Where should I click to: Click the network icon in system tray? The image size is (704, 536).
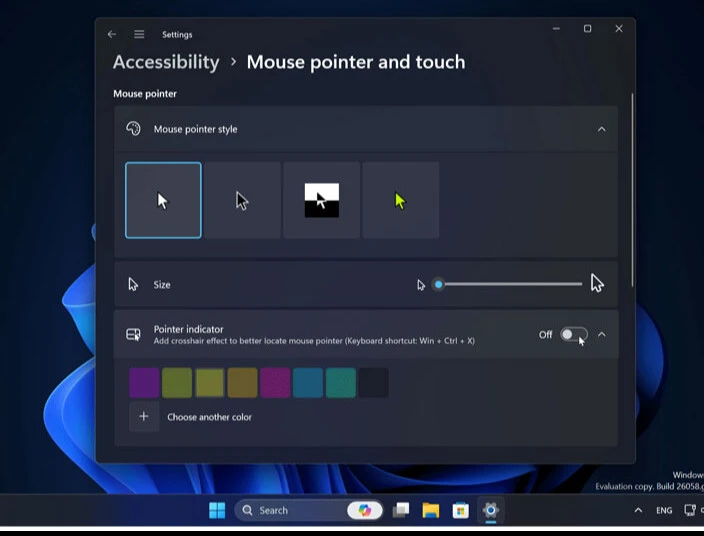point(690,510)
